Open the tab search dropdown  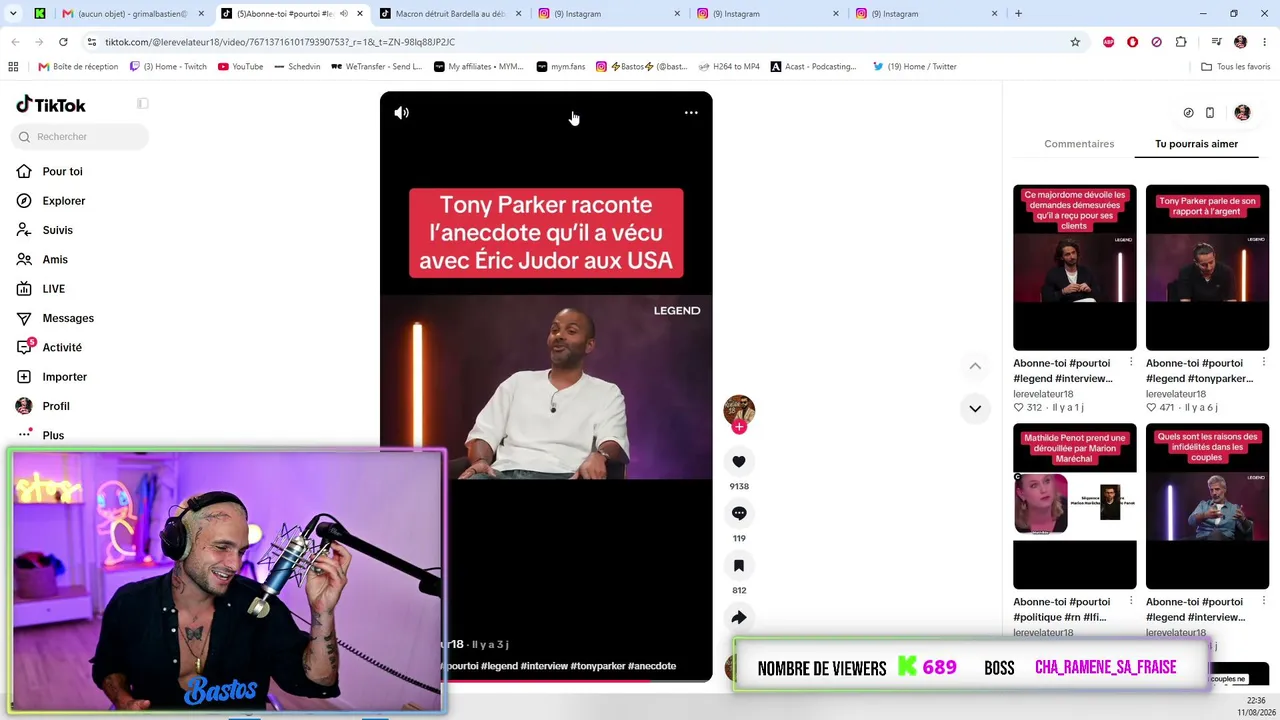(x=13, y=14)
